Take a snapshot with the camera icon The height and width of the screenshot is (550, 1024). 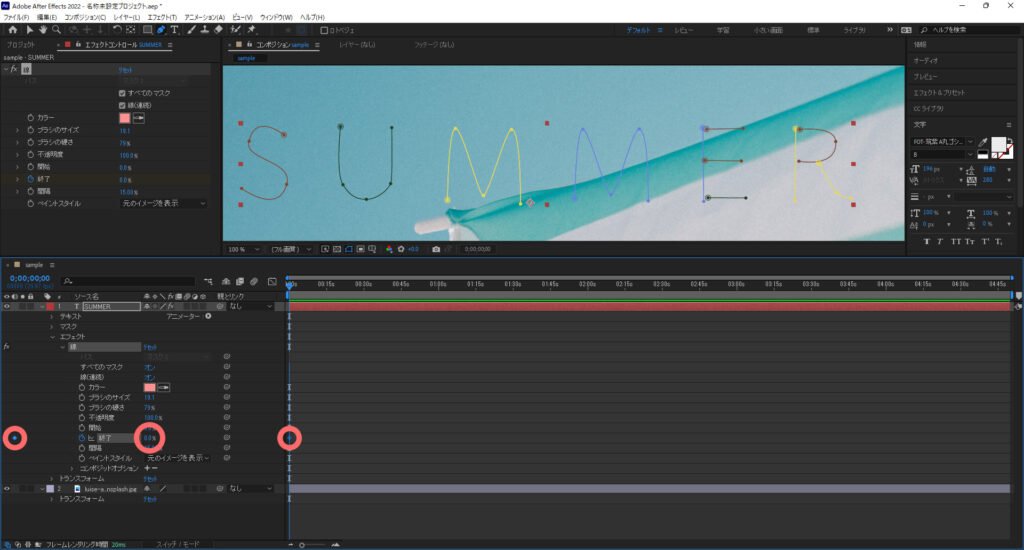pos(436,249)
